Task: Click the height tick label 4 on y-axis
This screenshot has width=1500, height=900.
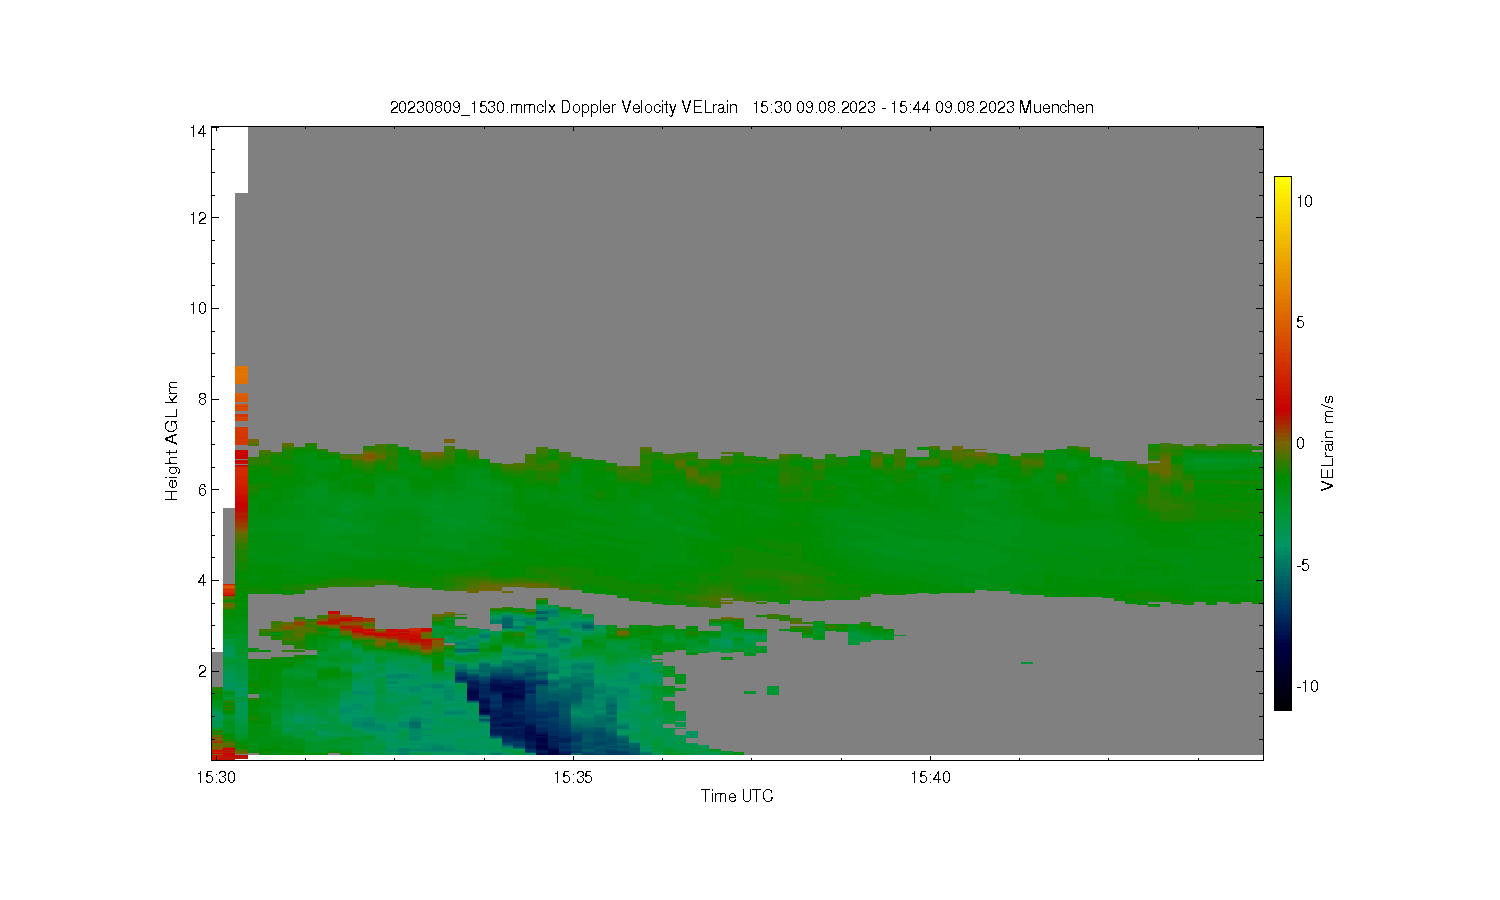Action: pos(202,580)
